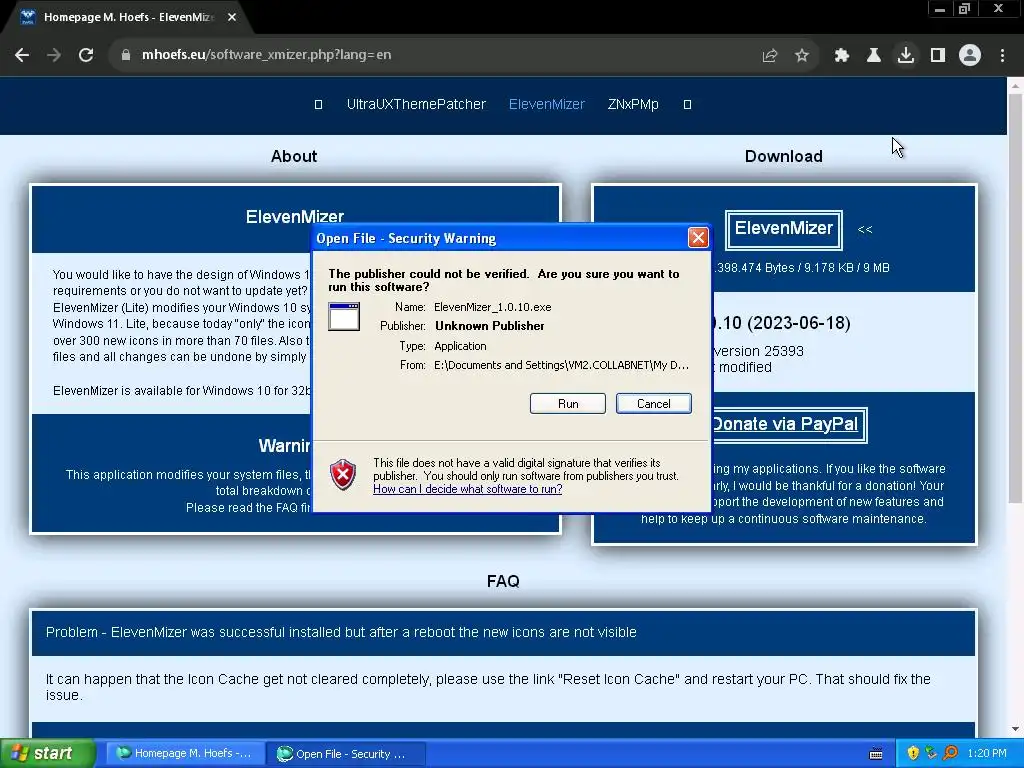The height and width of the screenshot is (768, 1024).
Task: Click the square icon right of ZNxPMp
Action: point(687,104)
